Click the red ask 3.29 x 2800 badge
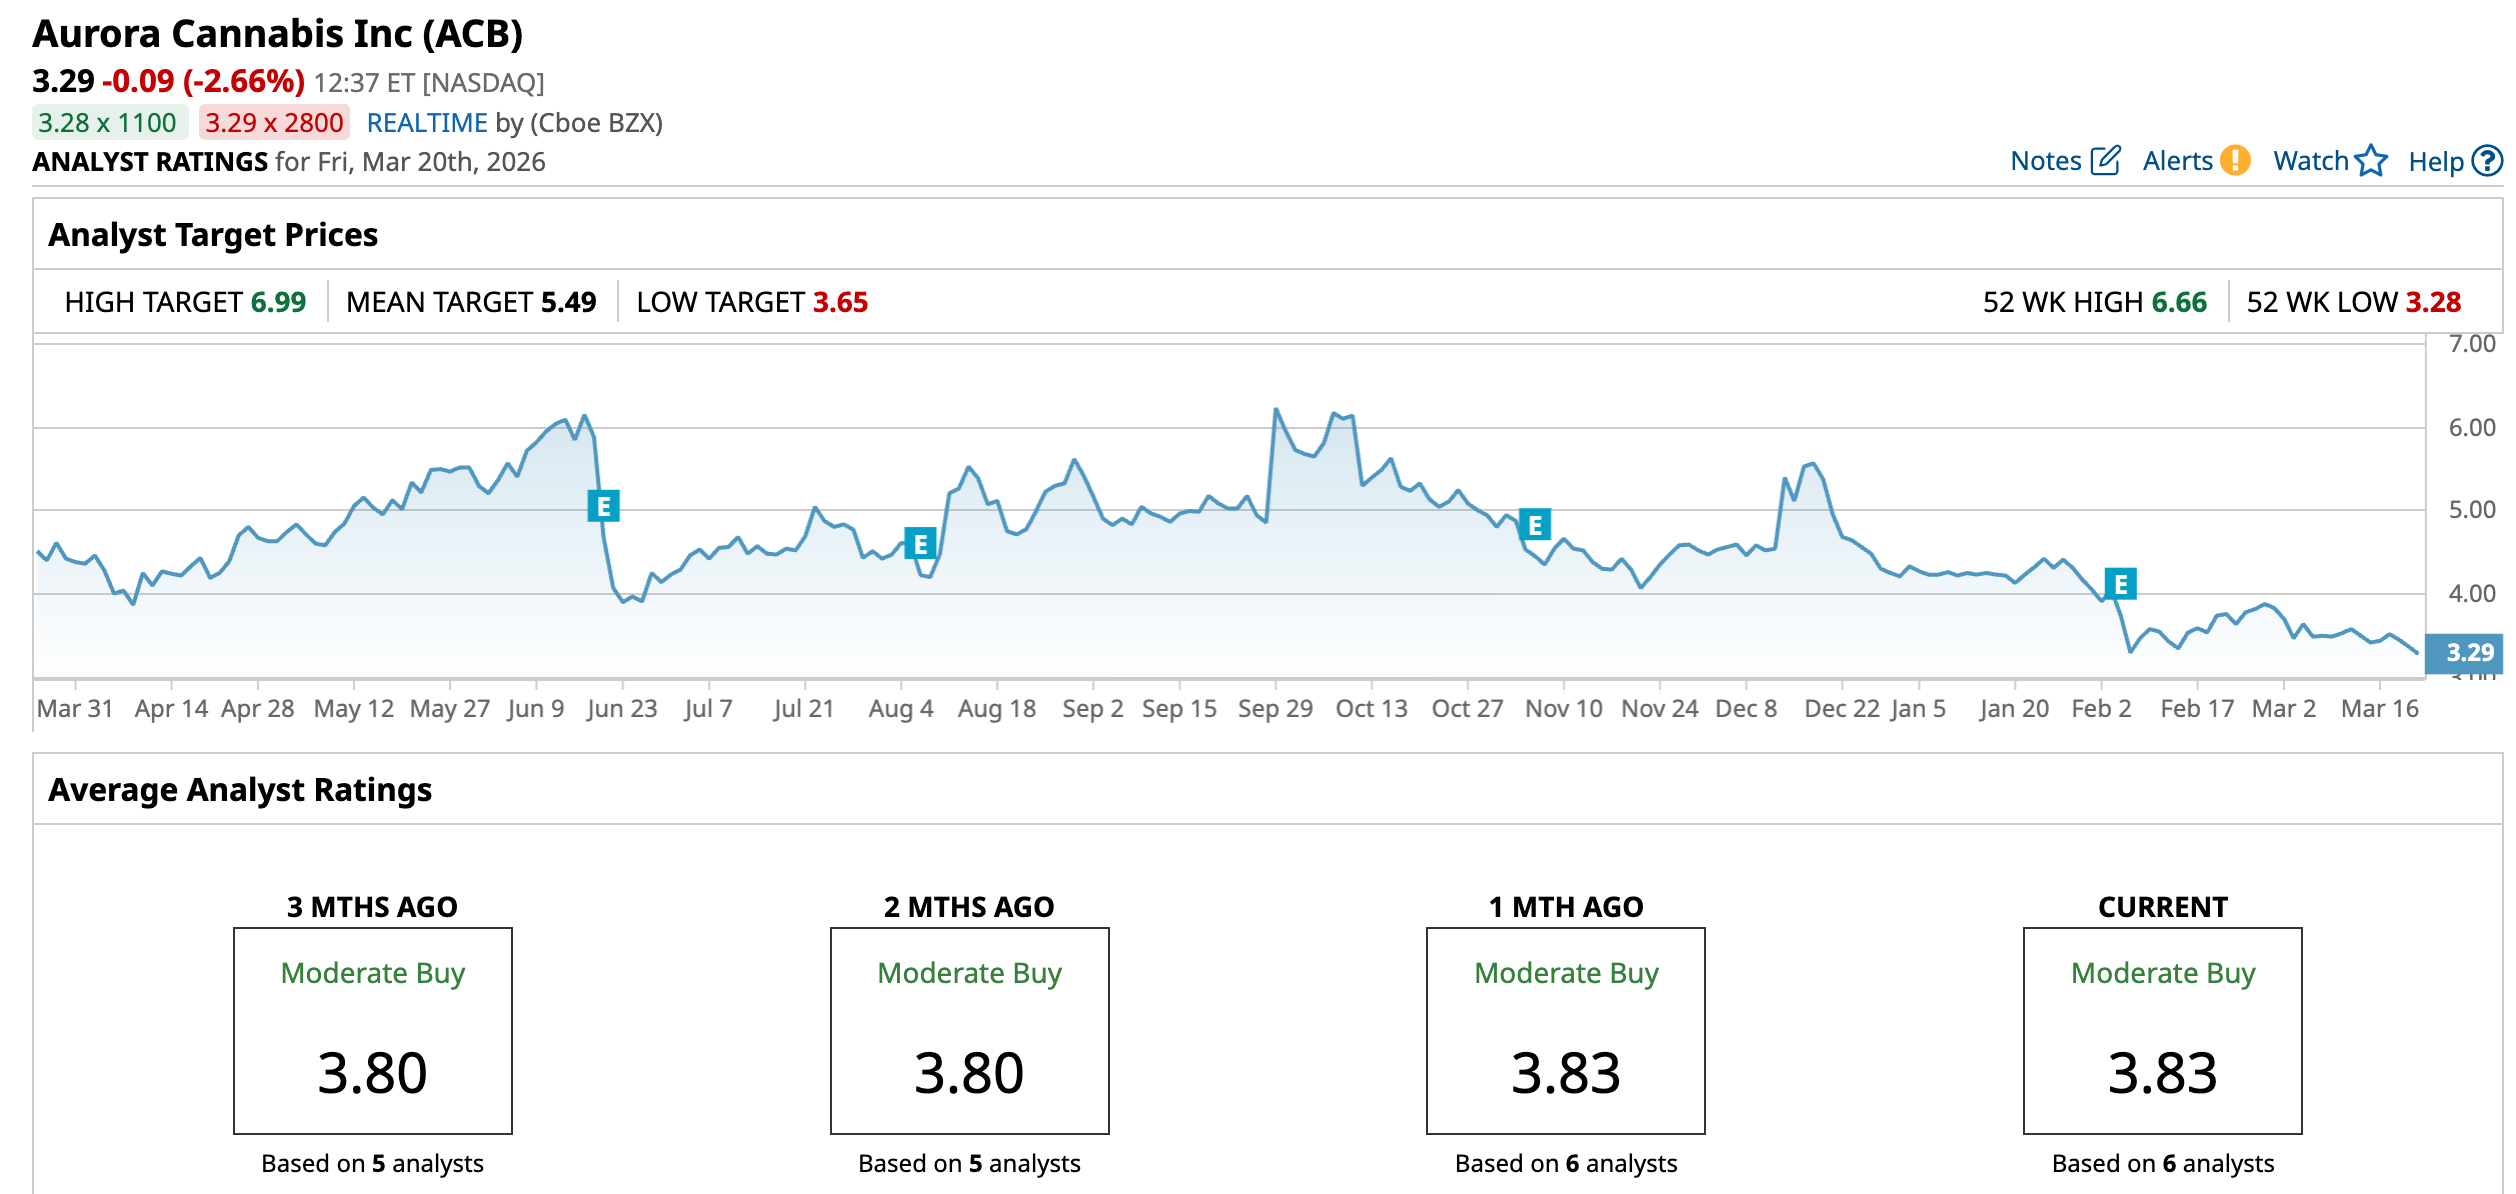The width and height of the screenshot is (2516, 1194). pos(274,123)
